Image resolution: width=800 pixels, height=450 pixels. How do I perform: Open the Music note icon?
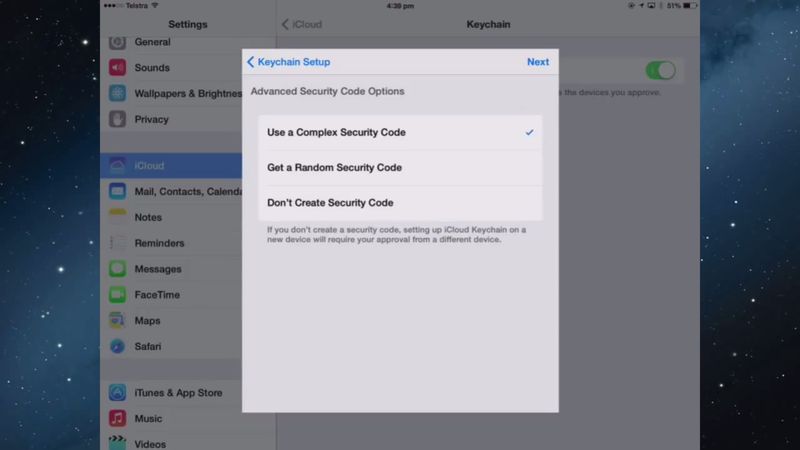(x=117, y=418)
